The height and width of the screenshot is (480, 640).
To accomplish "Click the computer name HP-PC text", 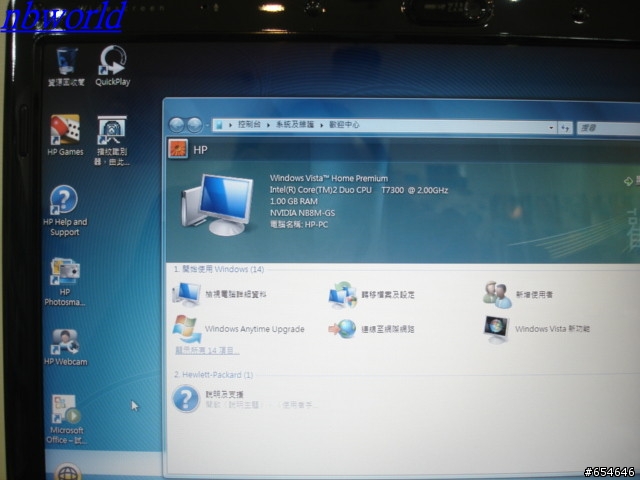I will pyautogui.click(x=299, y=224).
